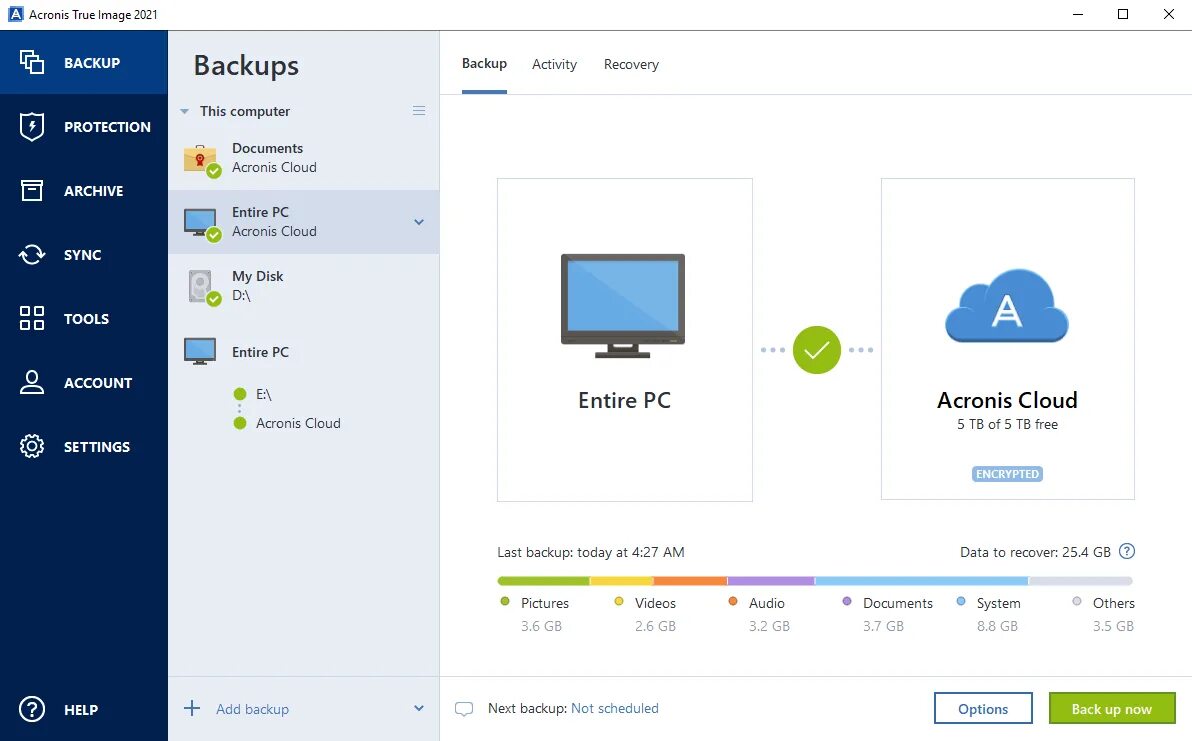Collapse the This computer group
Screen dimensions: 1192x741
184,112
